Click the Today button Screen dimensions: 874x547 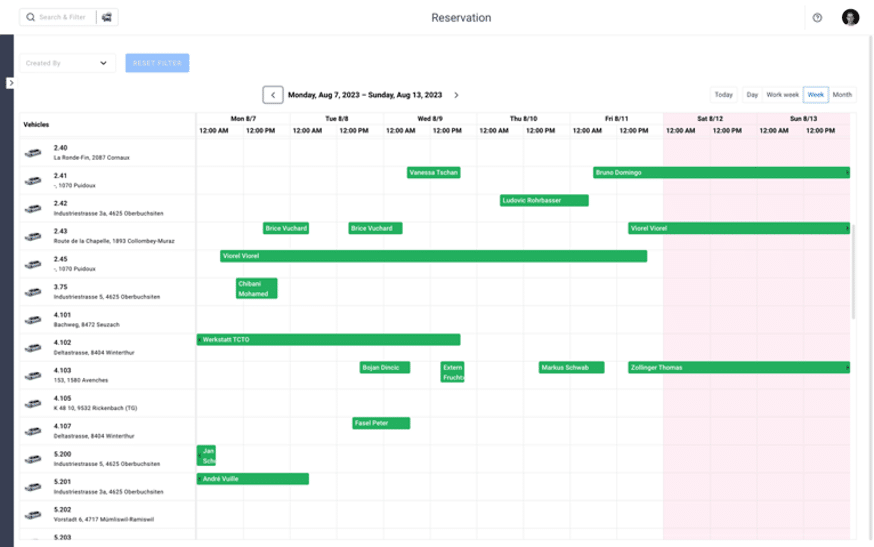(723, 95)
